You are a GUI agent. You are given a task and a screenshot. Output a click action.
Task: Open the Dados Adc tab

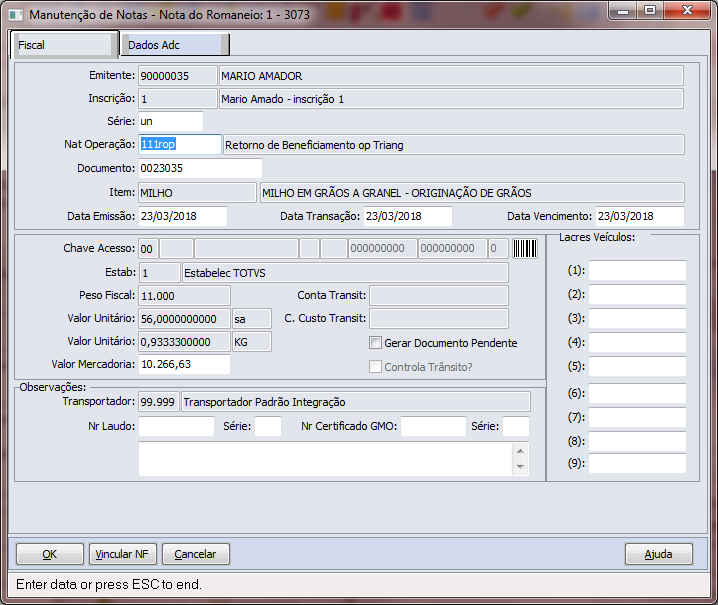click(174, 45)
